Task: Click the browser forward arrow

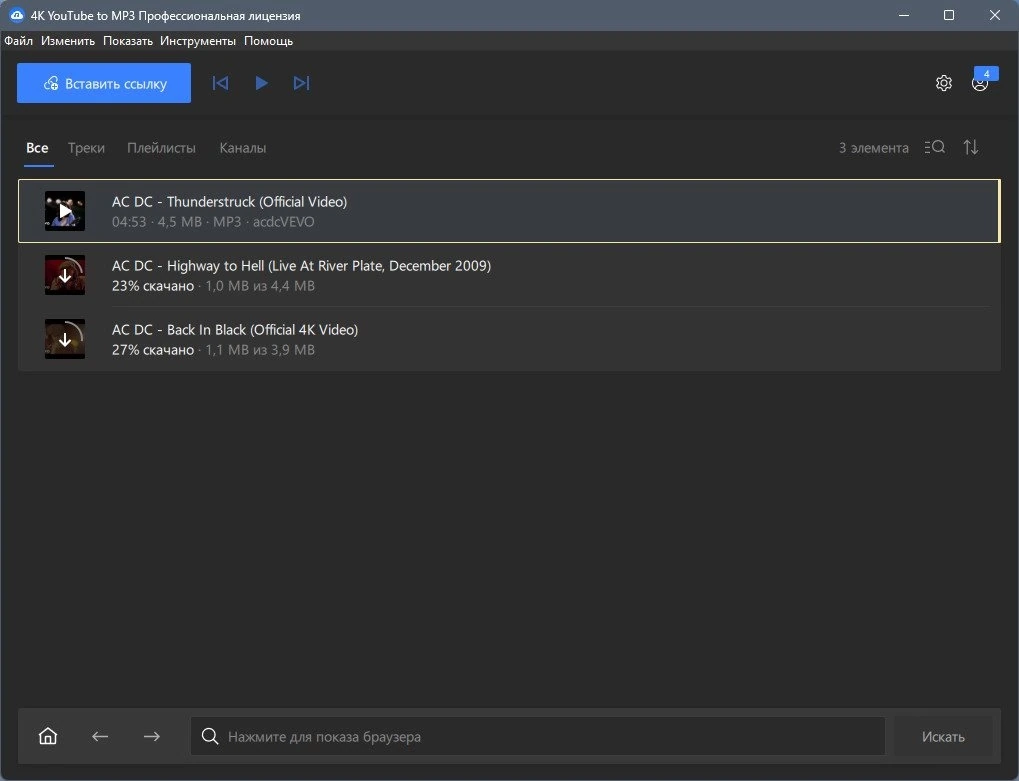Action: pos(152,736)
